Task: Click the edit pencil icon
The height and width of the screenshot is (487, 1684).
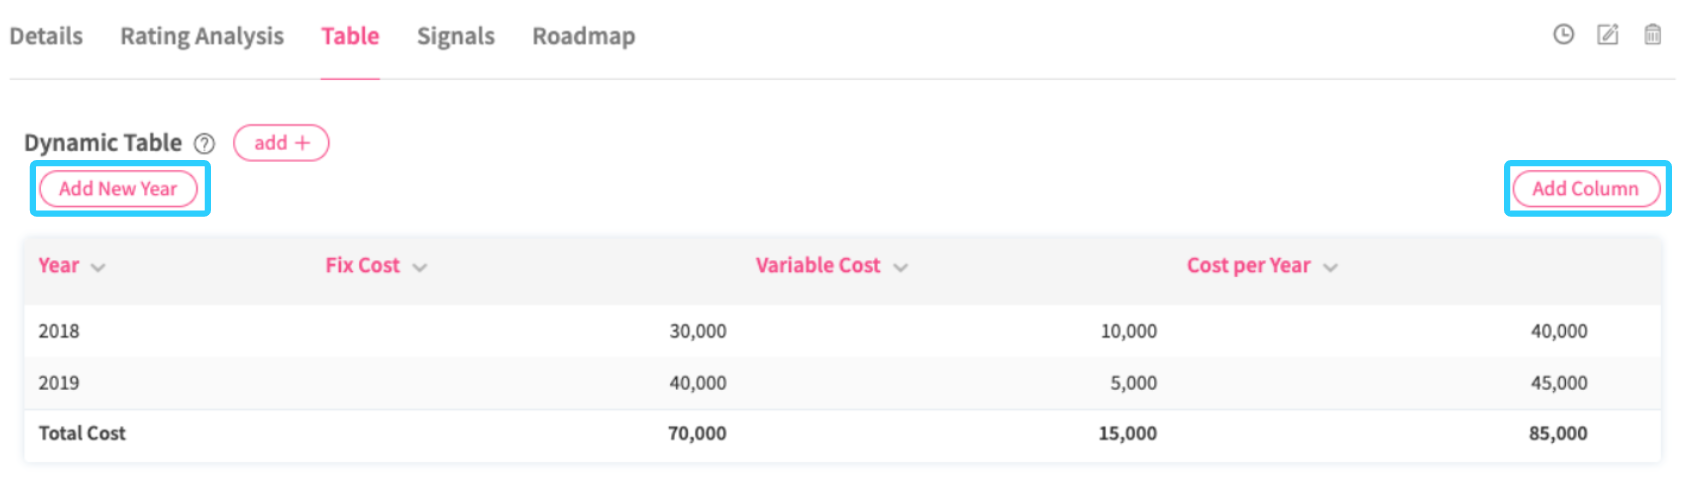Action: click(1607, 35)
